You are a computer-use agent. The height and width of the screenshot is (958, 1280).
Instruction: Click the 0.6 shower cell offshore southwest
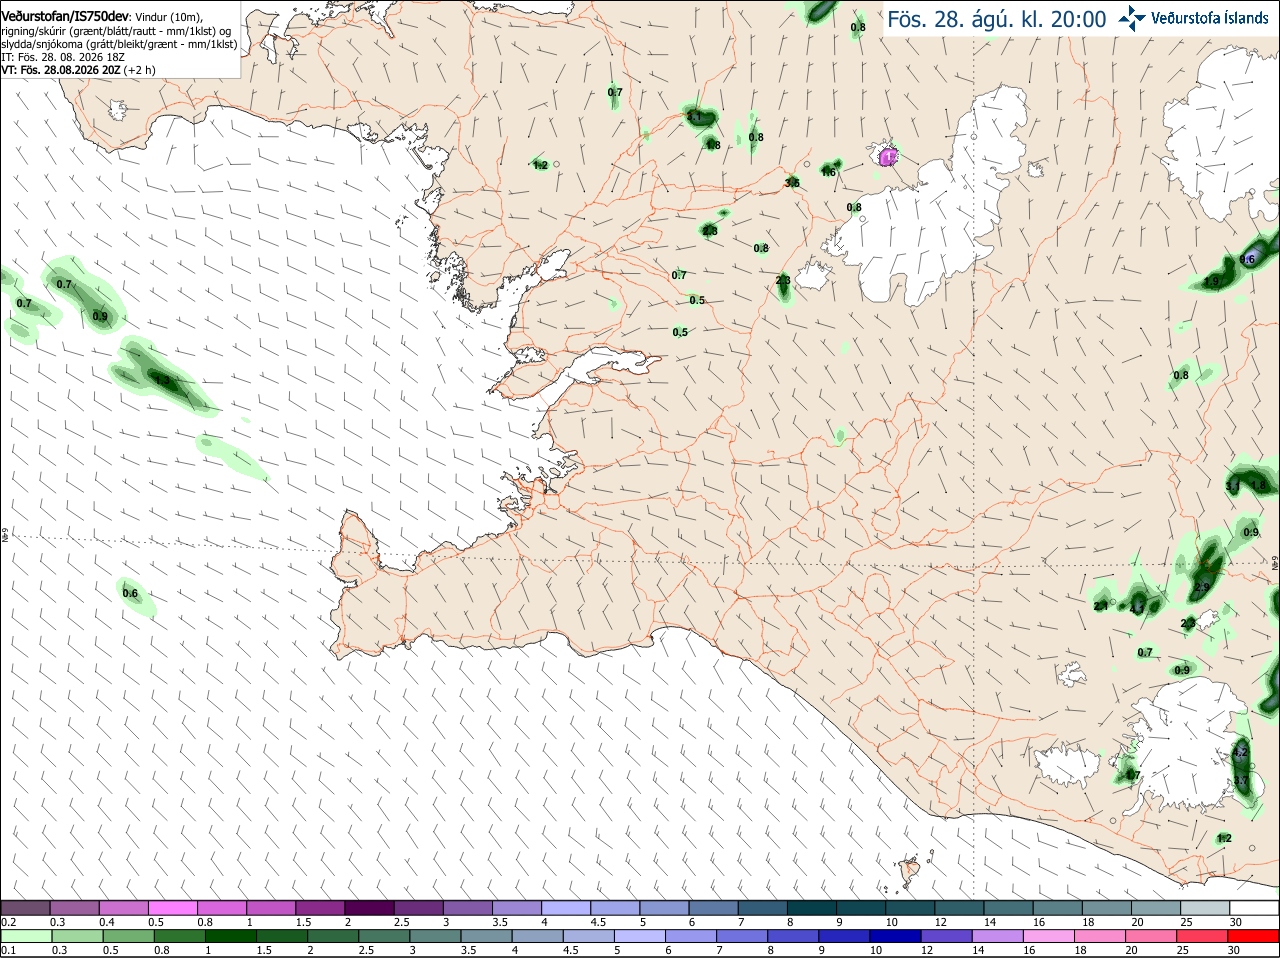(x=130, y=592)
